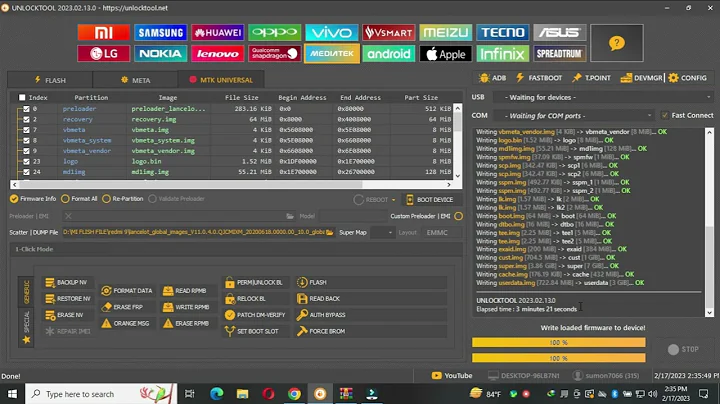Select the Apple brand logo
This screenshot has width=720, height=404.
point(445,54)
